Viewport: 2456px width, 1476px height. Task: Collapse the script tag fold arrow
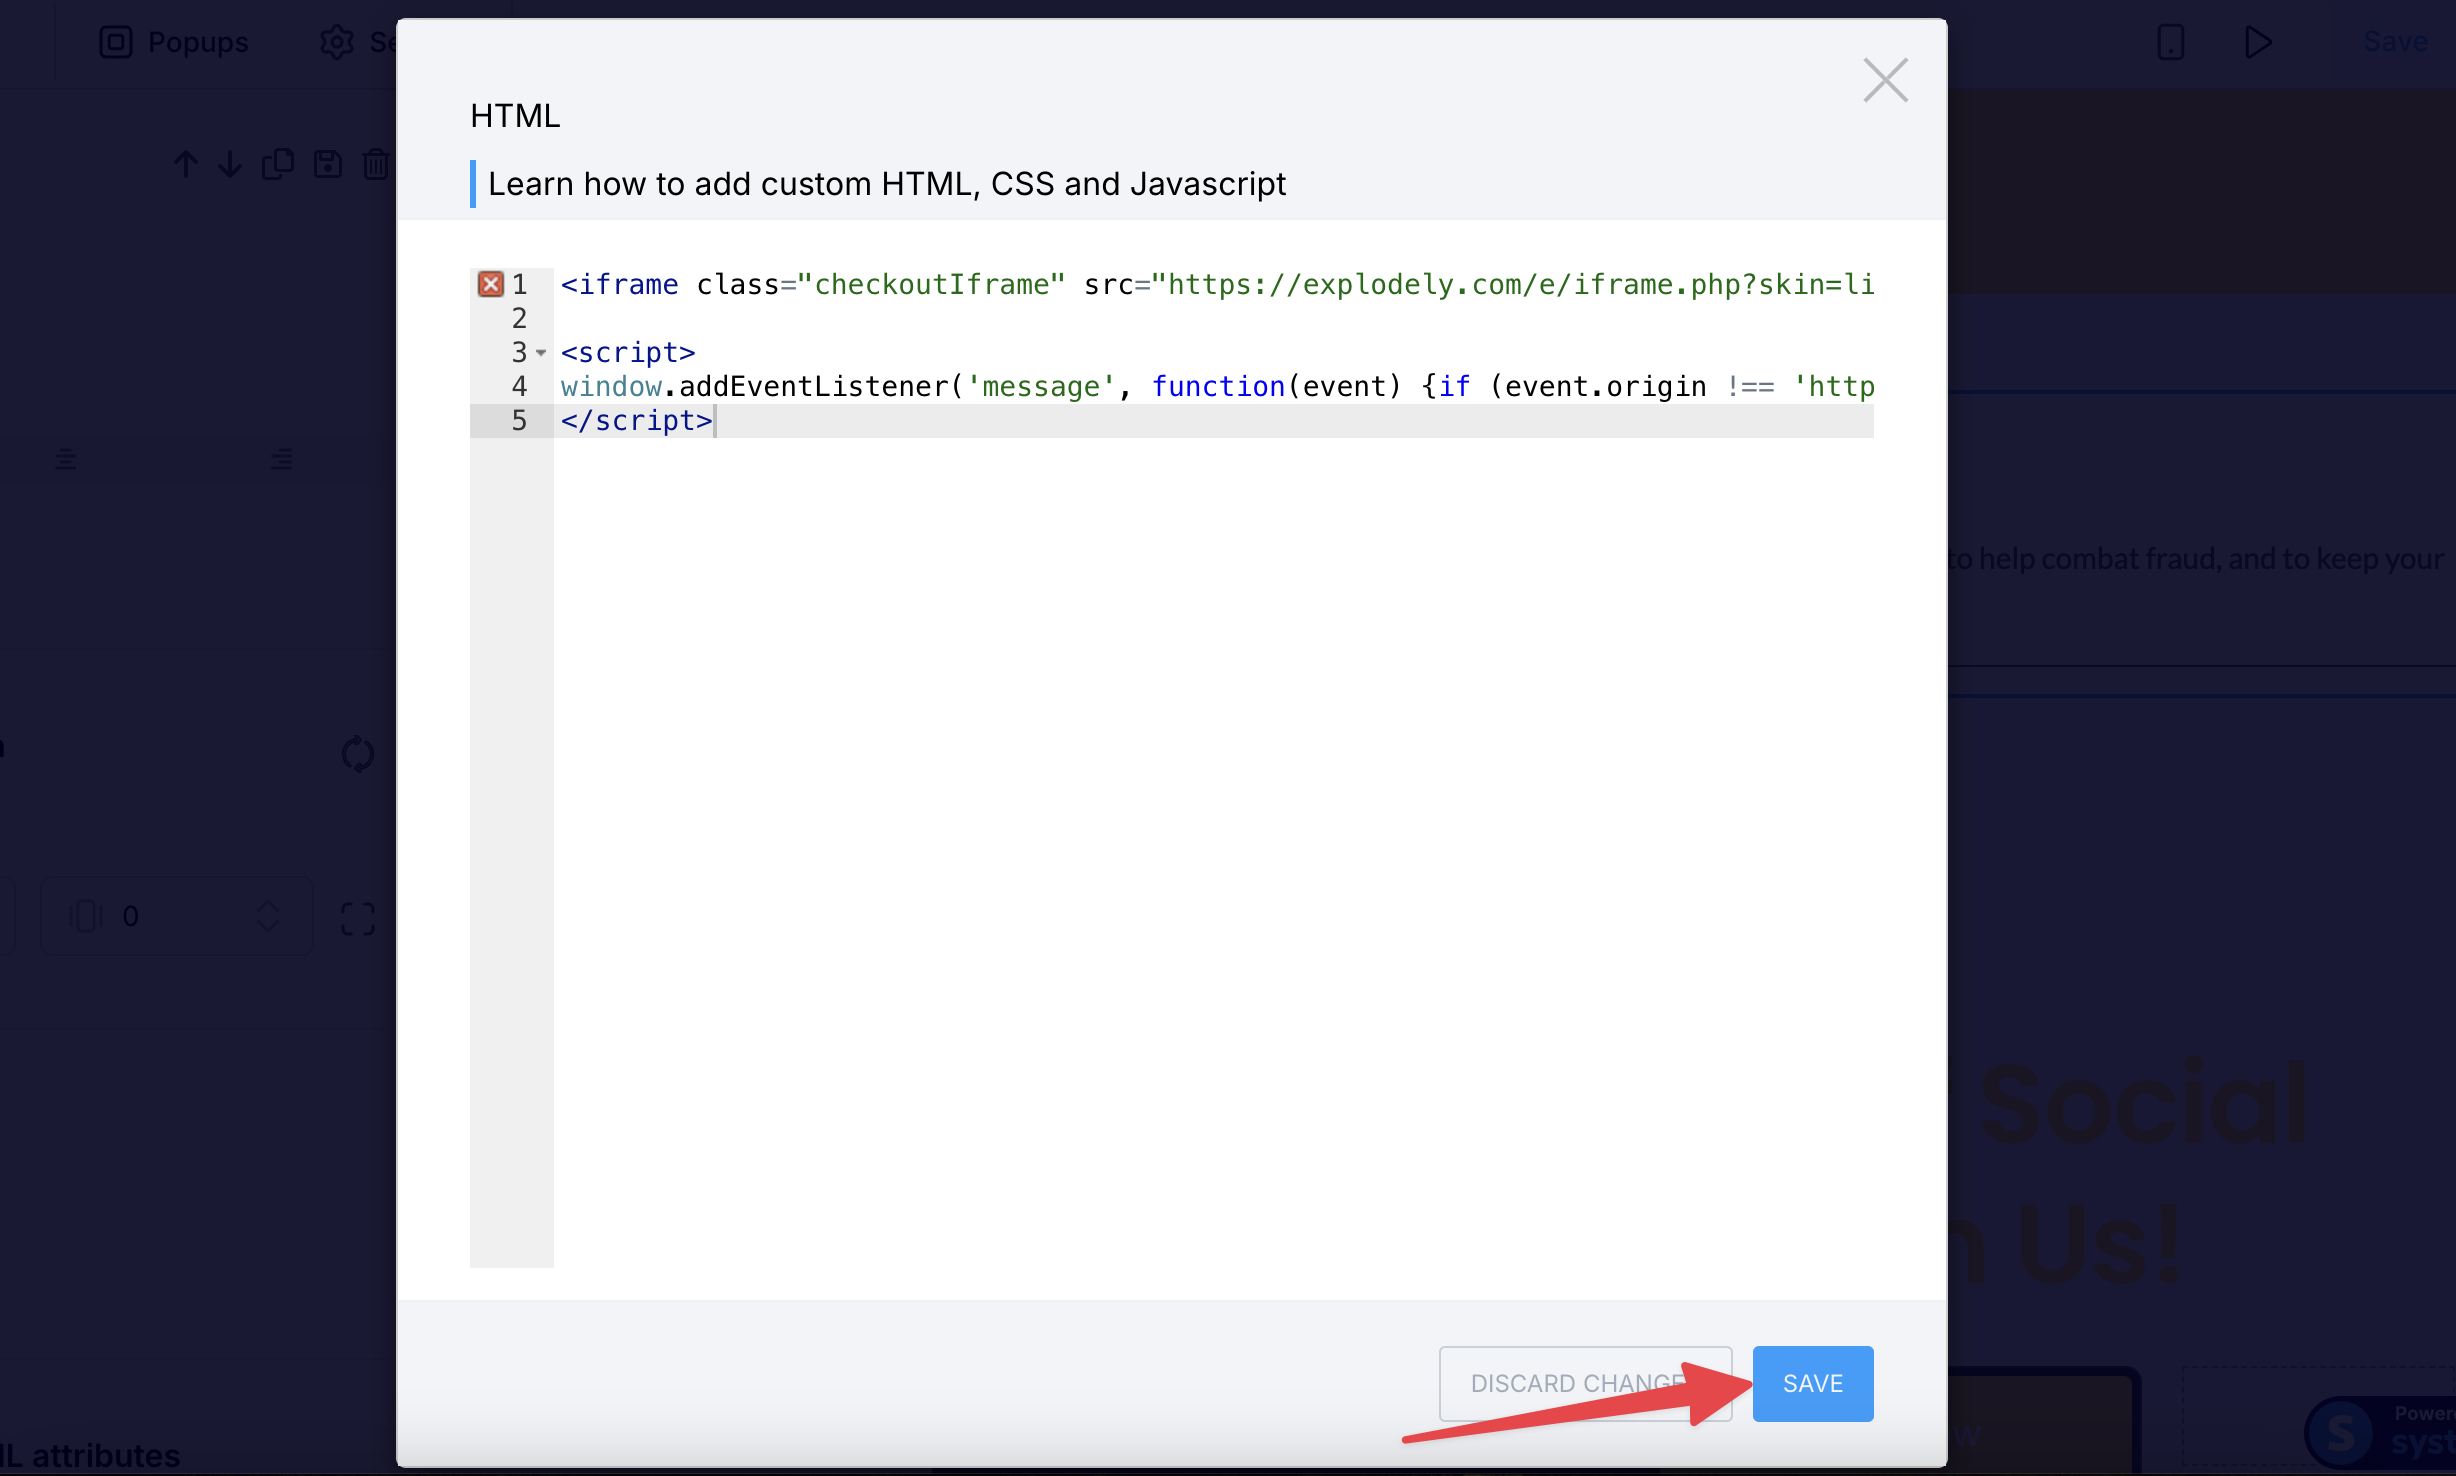pos(541,352)
